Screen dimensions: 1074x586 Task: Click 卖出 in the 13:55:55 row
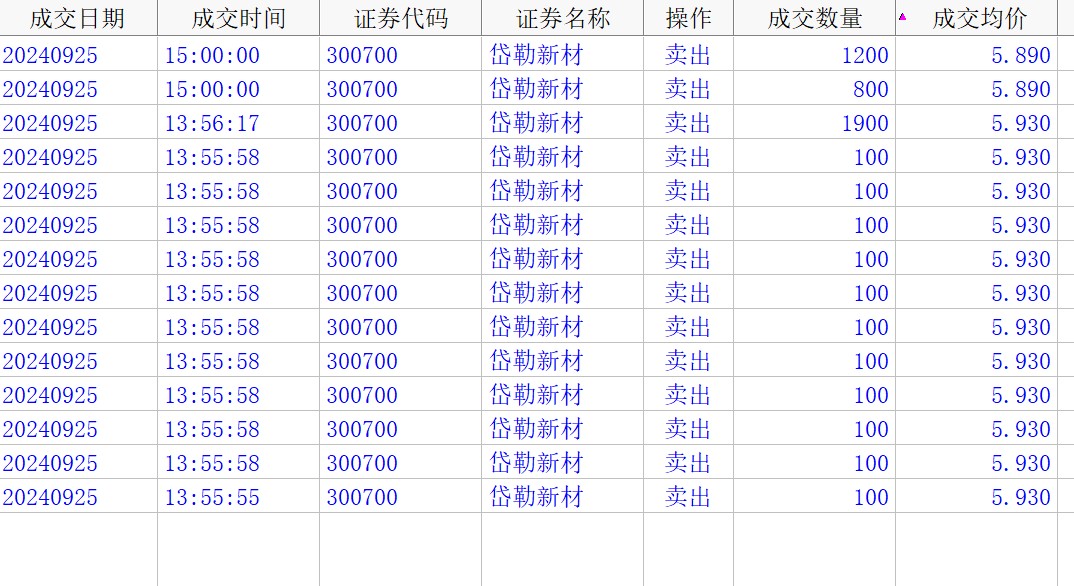pyautogui.click(x=688, y=497)
